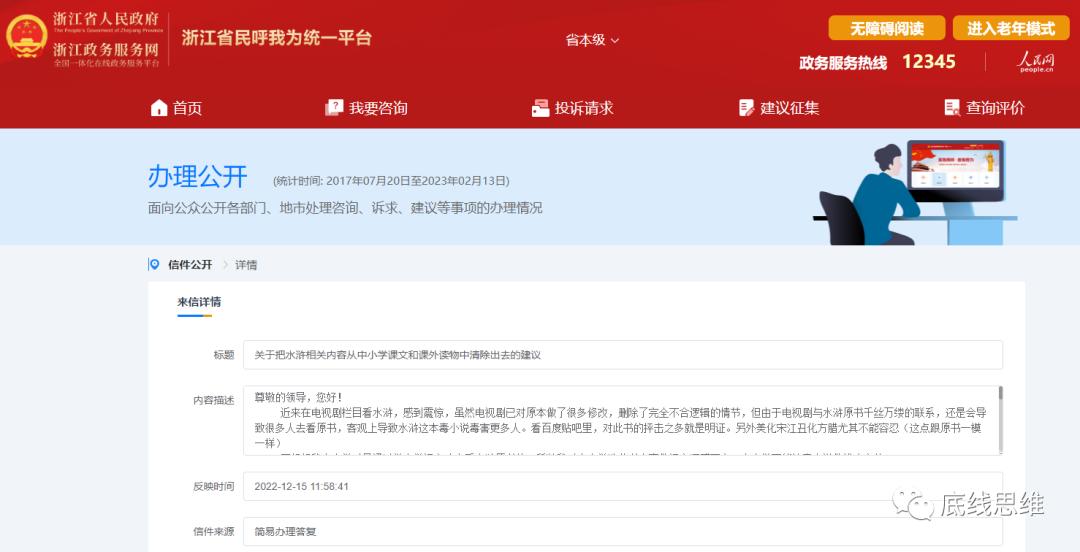
Task: Click the edit icon beside 建议征集
Action: 746,108
